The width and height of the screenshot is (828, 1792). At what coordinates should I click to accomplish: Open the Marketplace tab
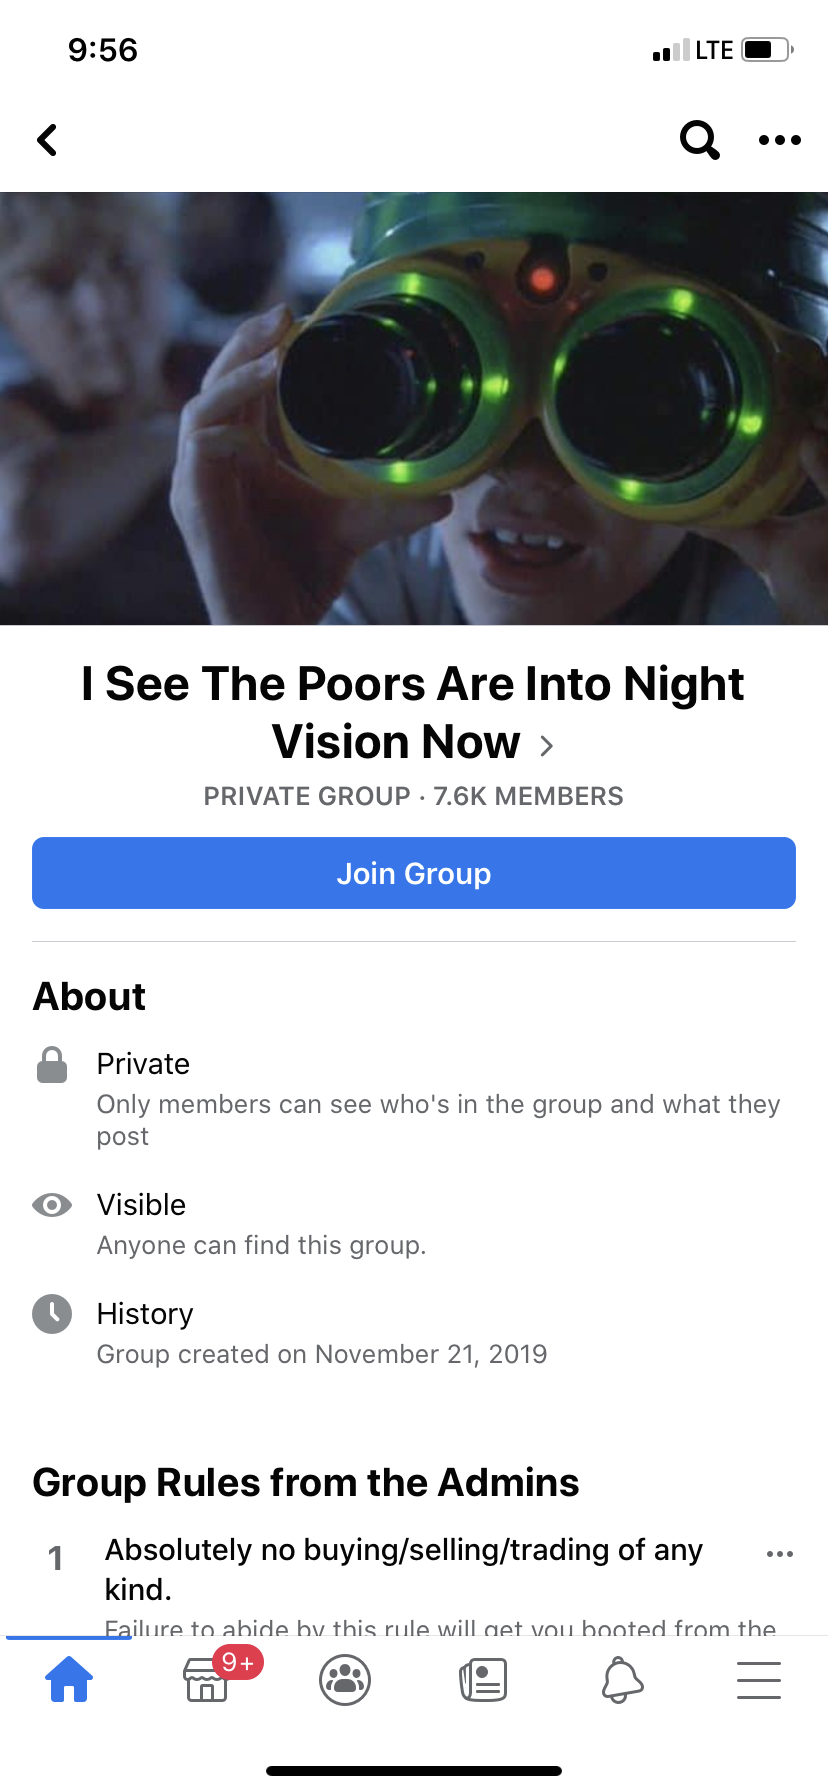tap(206, 1680)
